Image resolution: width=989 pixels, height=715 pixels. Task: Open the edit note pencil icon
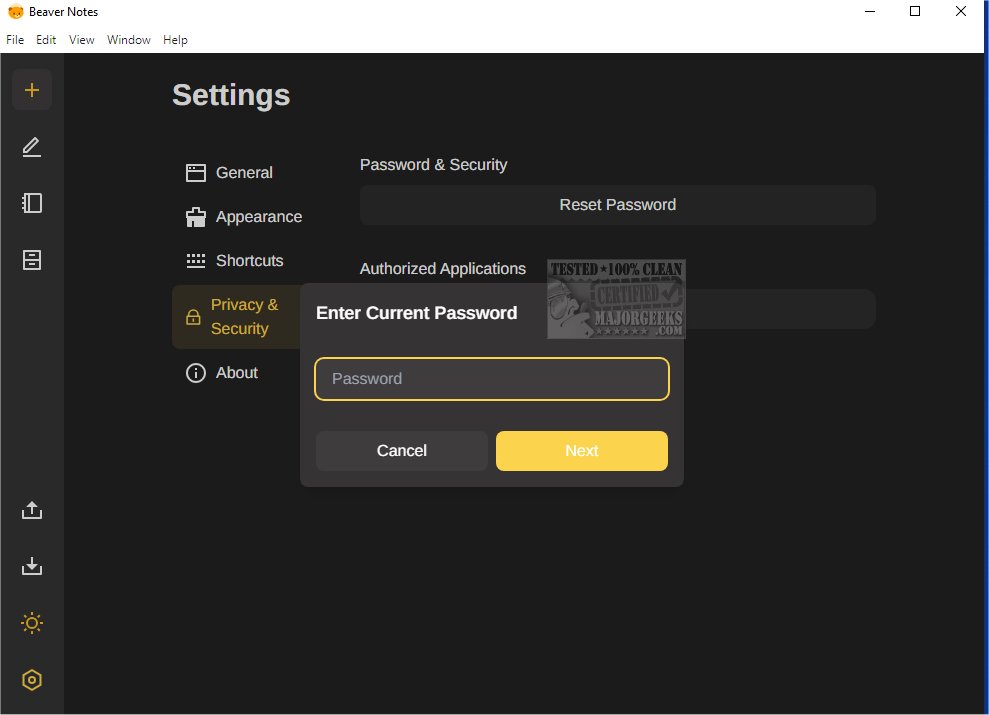(32, 148)
